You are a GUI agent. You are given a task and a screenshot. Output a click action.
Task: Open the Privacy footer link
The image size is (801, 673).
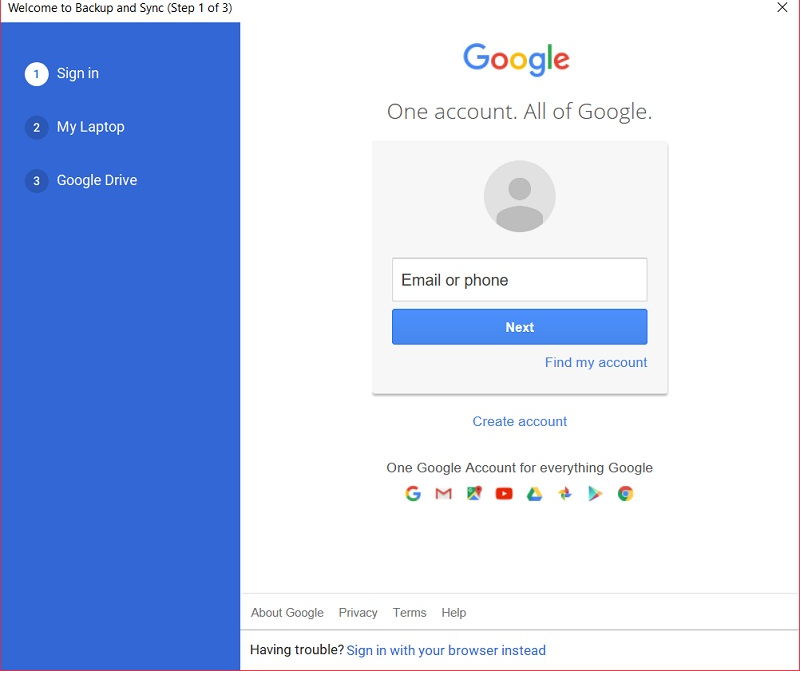358,613
